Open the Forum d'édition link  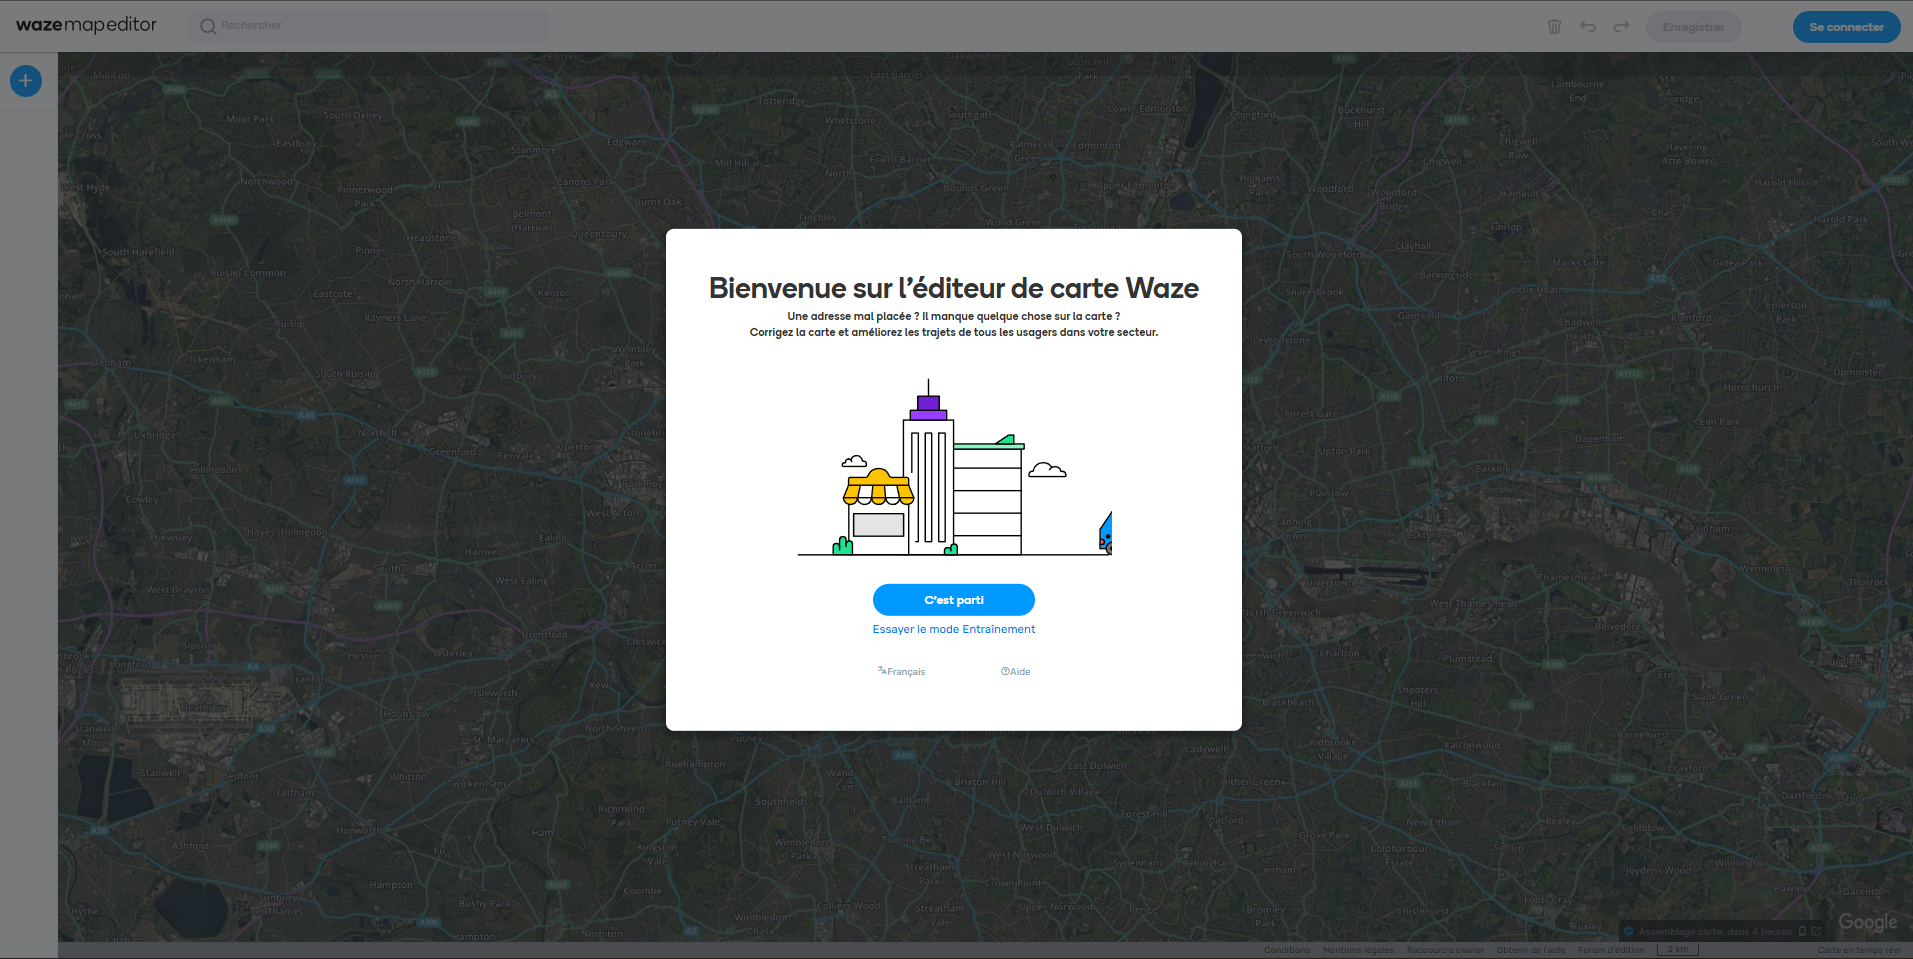[1610, 950]
